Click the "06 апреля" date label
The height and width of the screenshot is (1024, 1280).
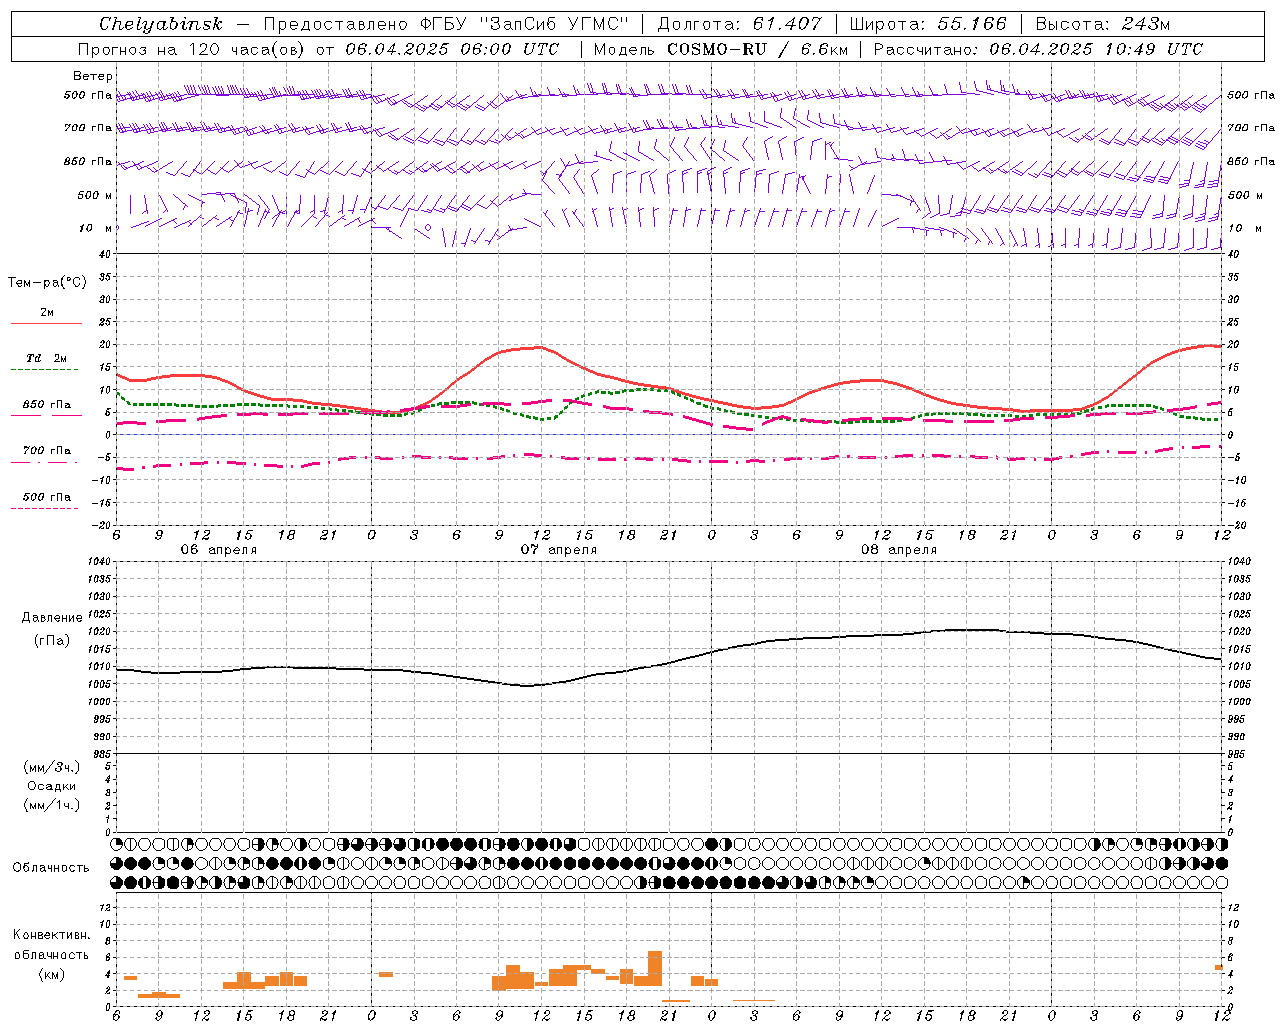pos(219,550)
